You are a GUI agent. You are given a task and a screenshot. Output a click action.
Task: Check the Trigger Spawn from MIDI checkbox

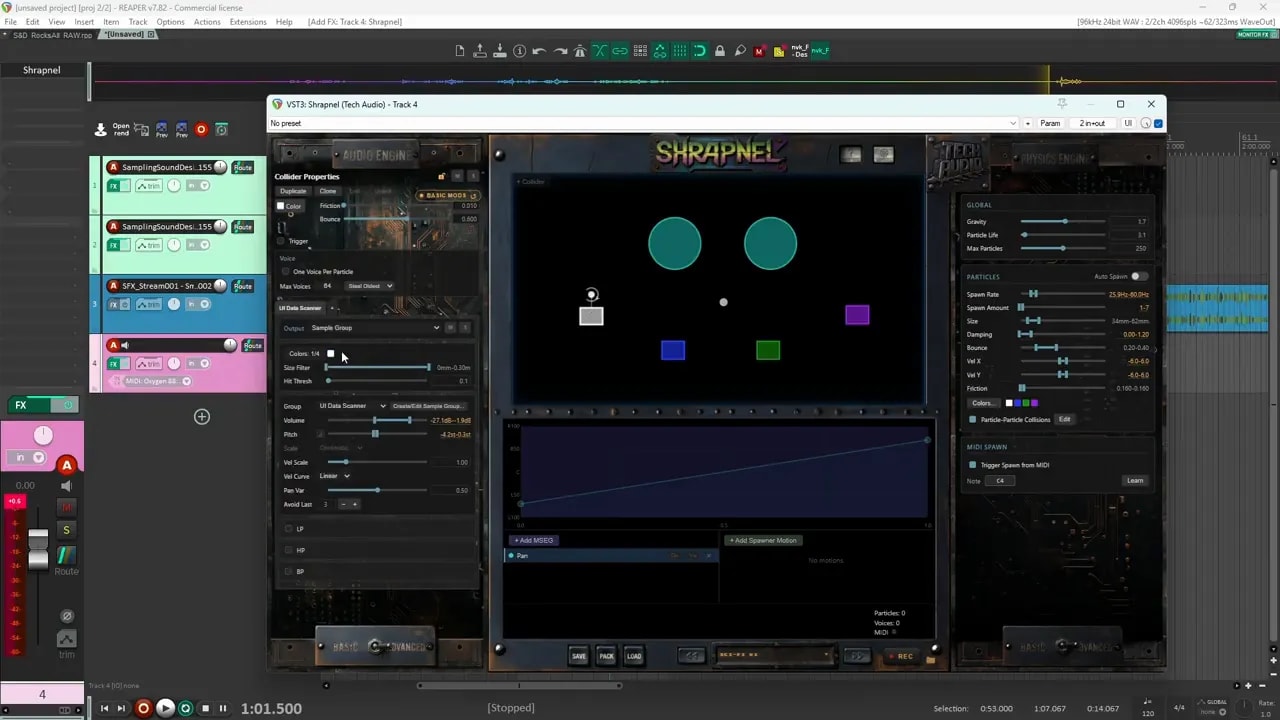pos(972,465)
